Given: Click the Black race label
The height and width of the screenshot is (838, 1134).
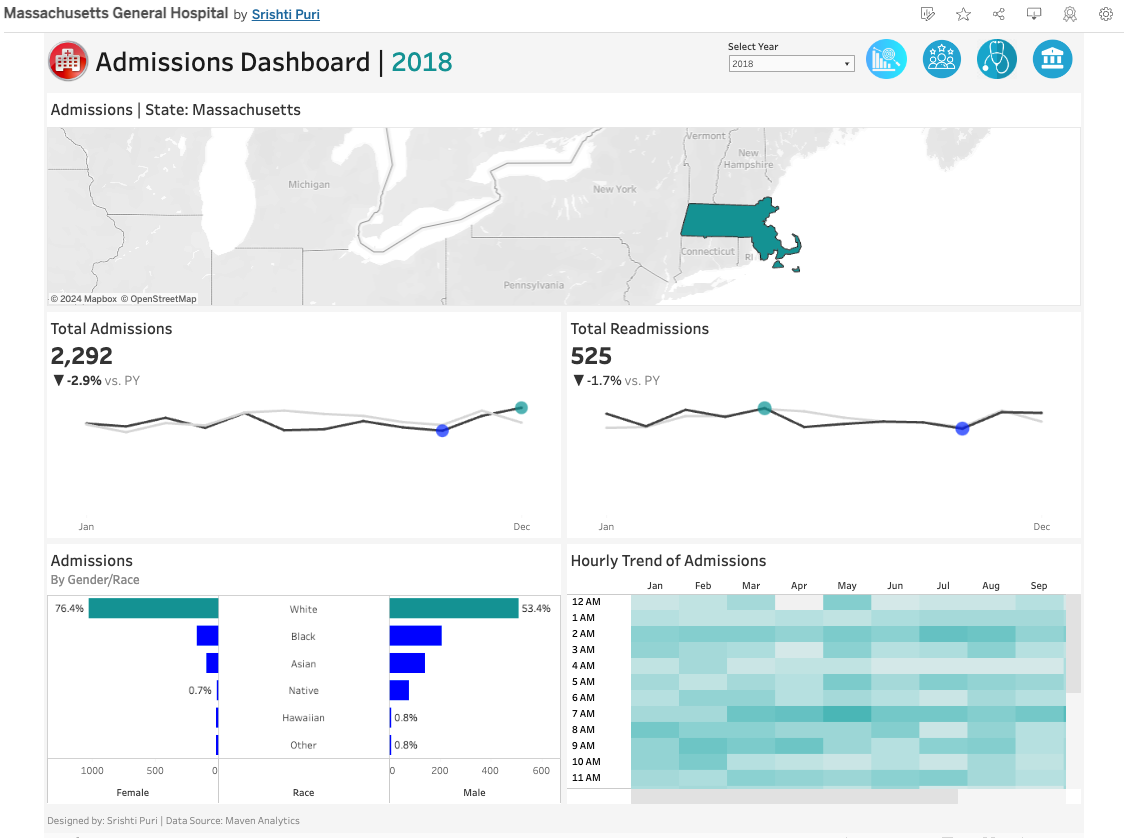Looking at the screenshot, I should coord(303,636).
